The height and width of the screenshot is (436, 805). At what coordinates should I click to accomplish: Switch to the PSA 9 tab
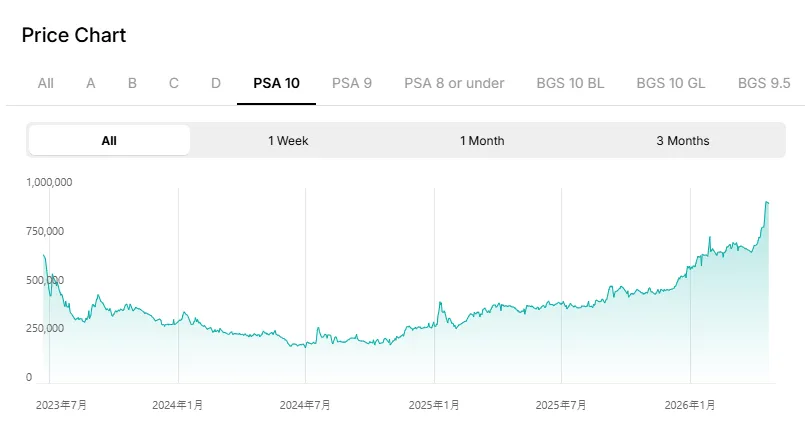(352, 83)
